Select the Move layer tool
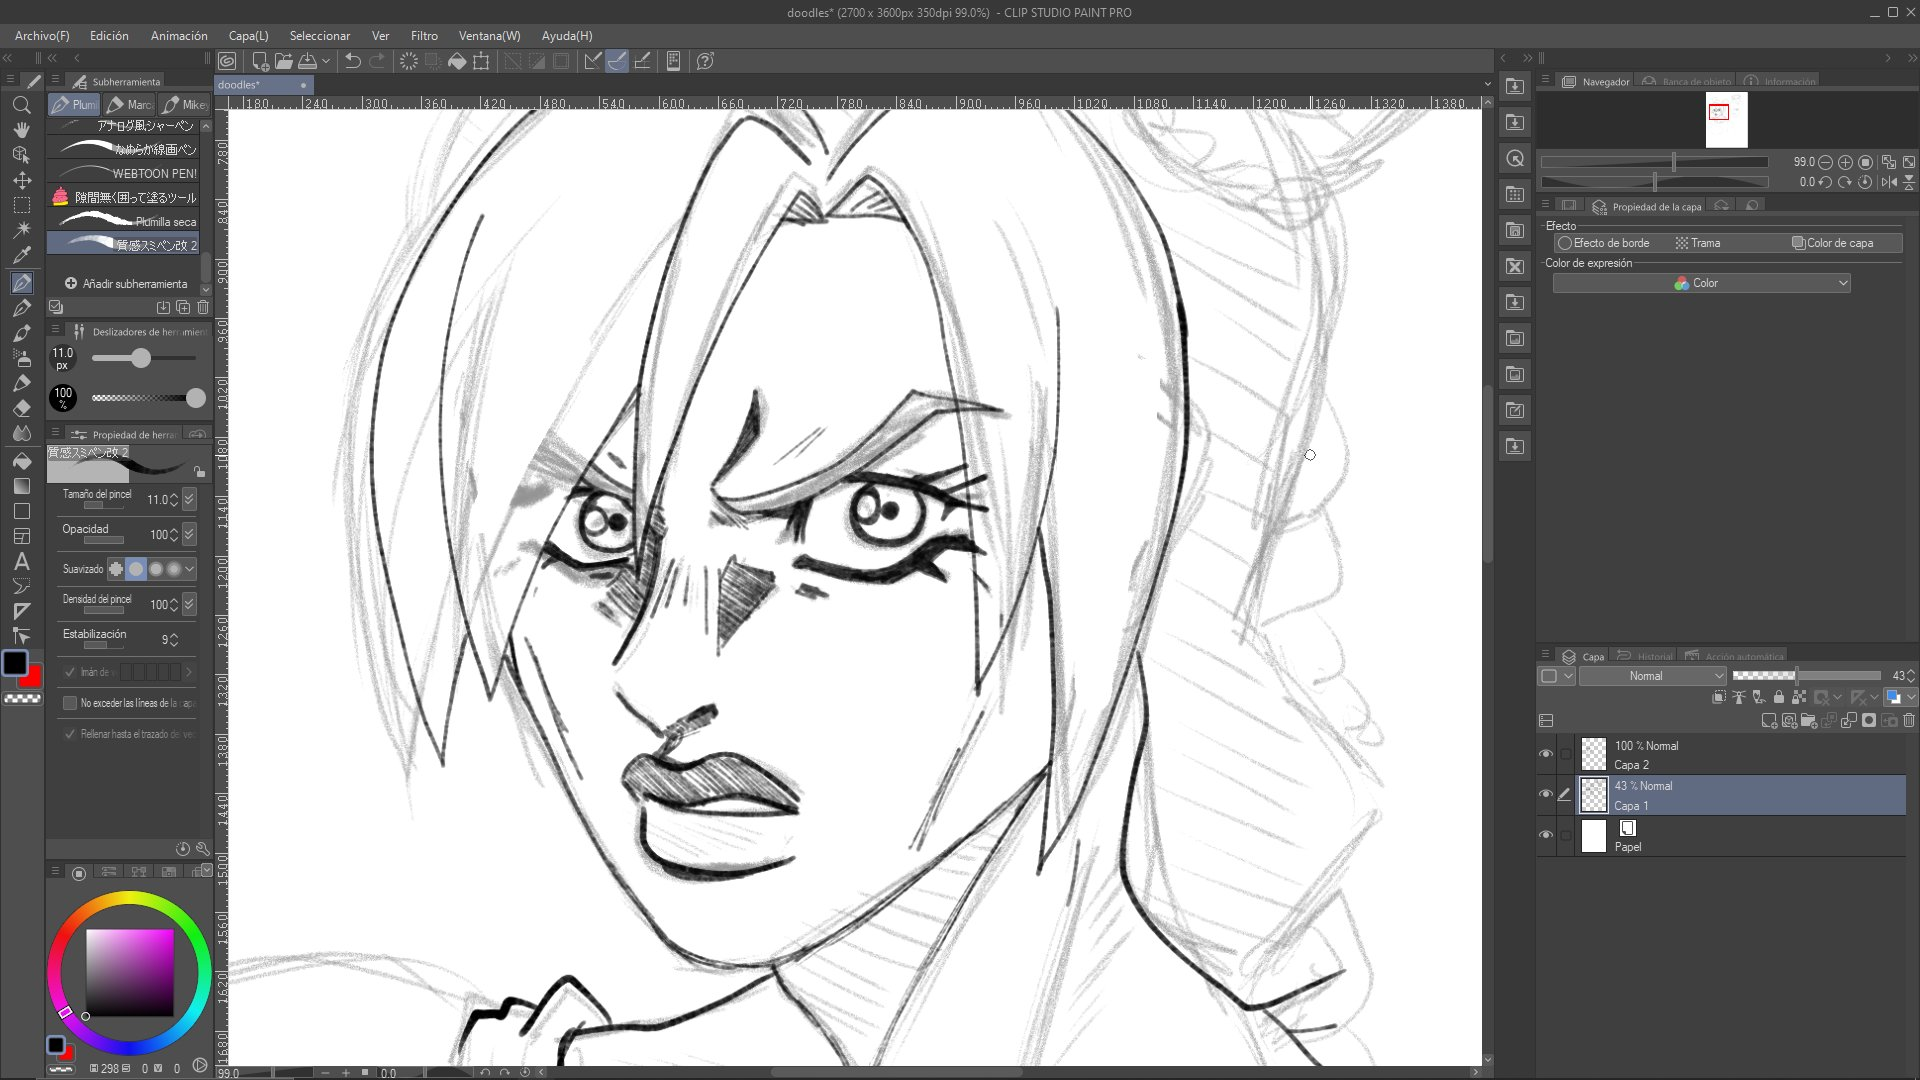This screenshot has height=1080, width=1920. coord(21,180)
